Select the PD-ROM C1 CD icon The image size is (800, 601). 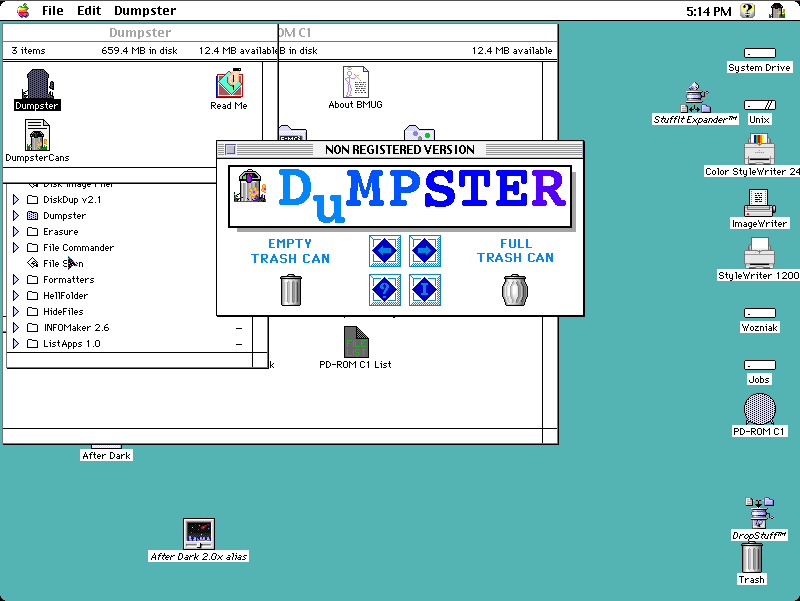[x=759, y=409]
